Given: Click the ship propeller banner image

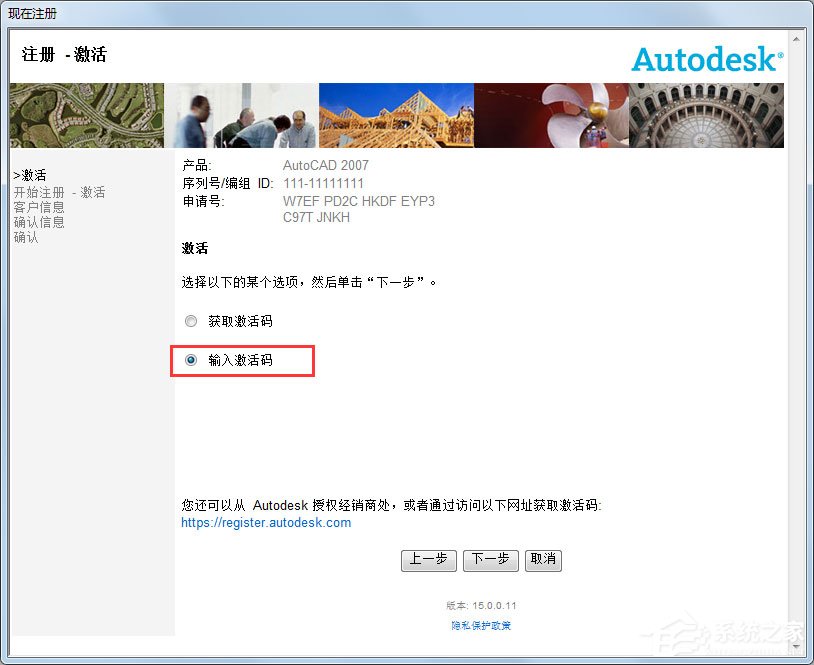Looking at the screenshot, I should 552,115.
